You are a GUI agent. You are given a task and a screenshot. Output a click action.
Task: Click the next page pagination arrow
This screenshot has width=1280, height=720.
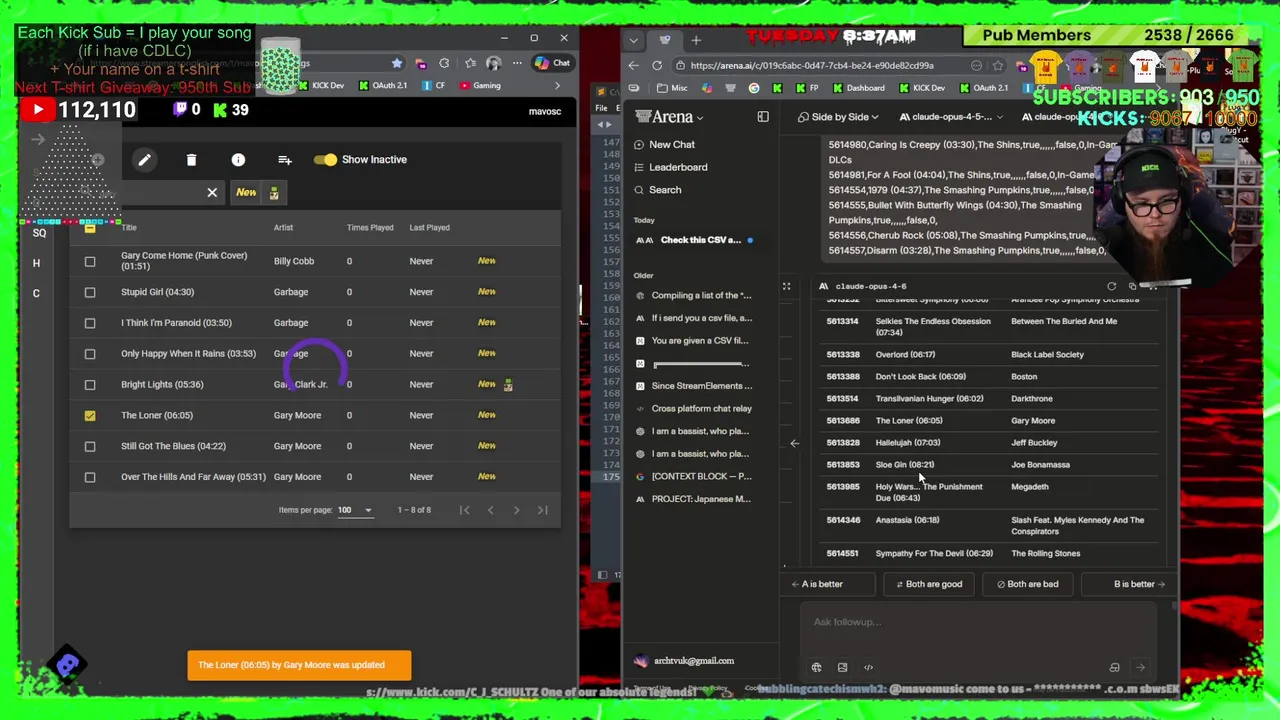tap(516, 510)
